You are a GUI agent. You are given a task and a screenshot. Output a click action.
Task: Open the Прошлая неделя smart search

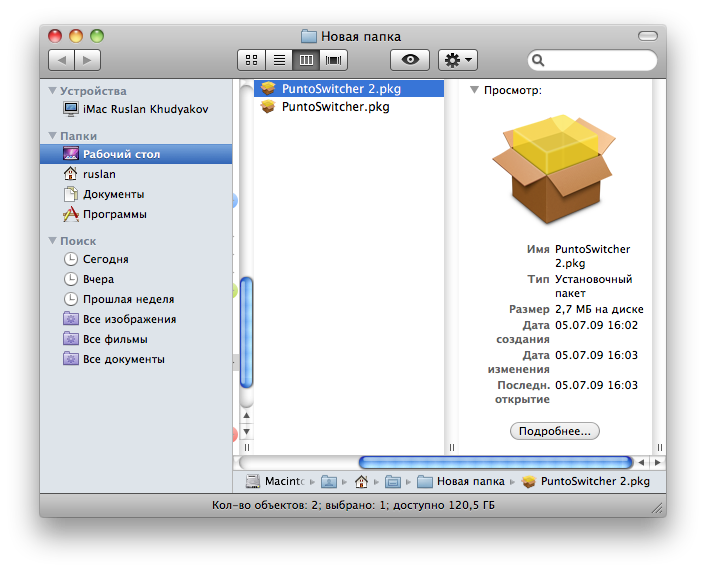pyautogui.click(x=136, y=299)
